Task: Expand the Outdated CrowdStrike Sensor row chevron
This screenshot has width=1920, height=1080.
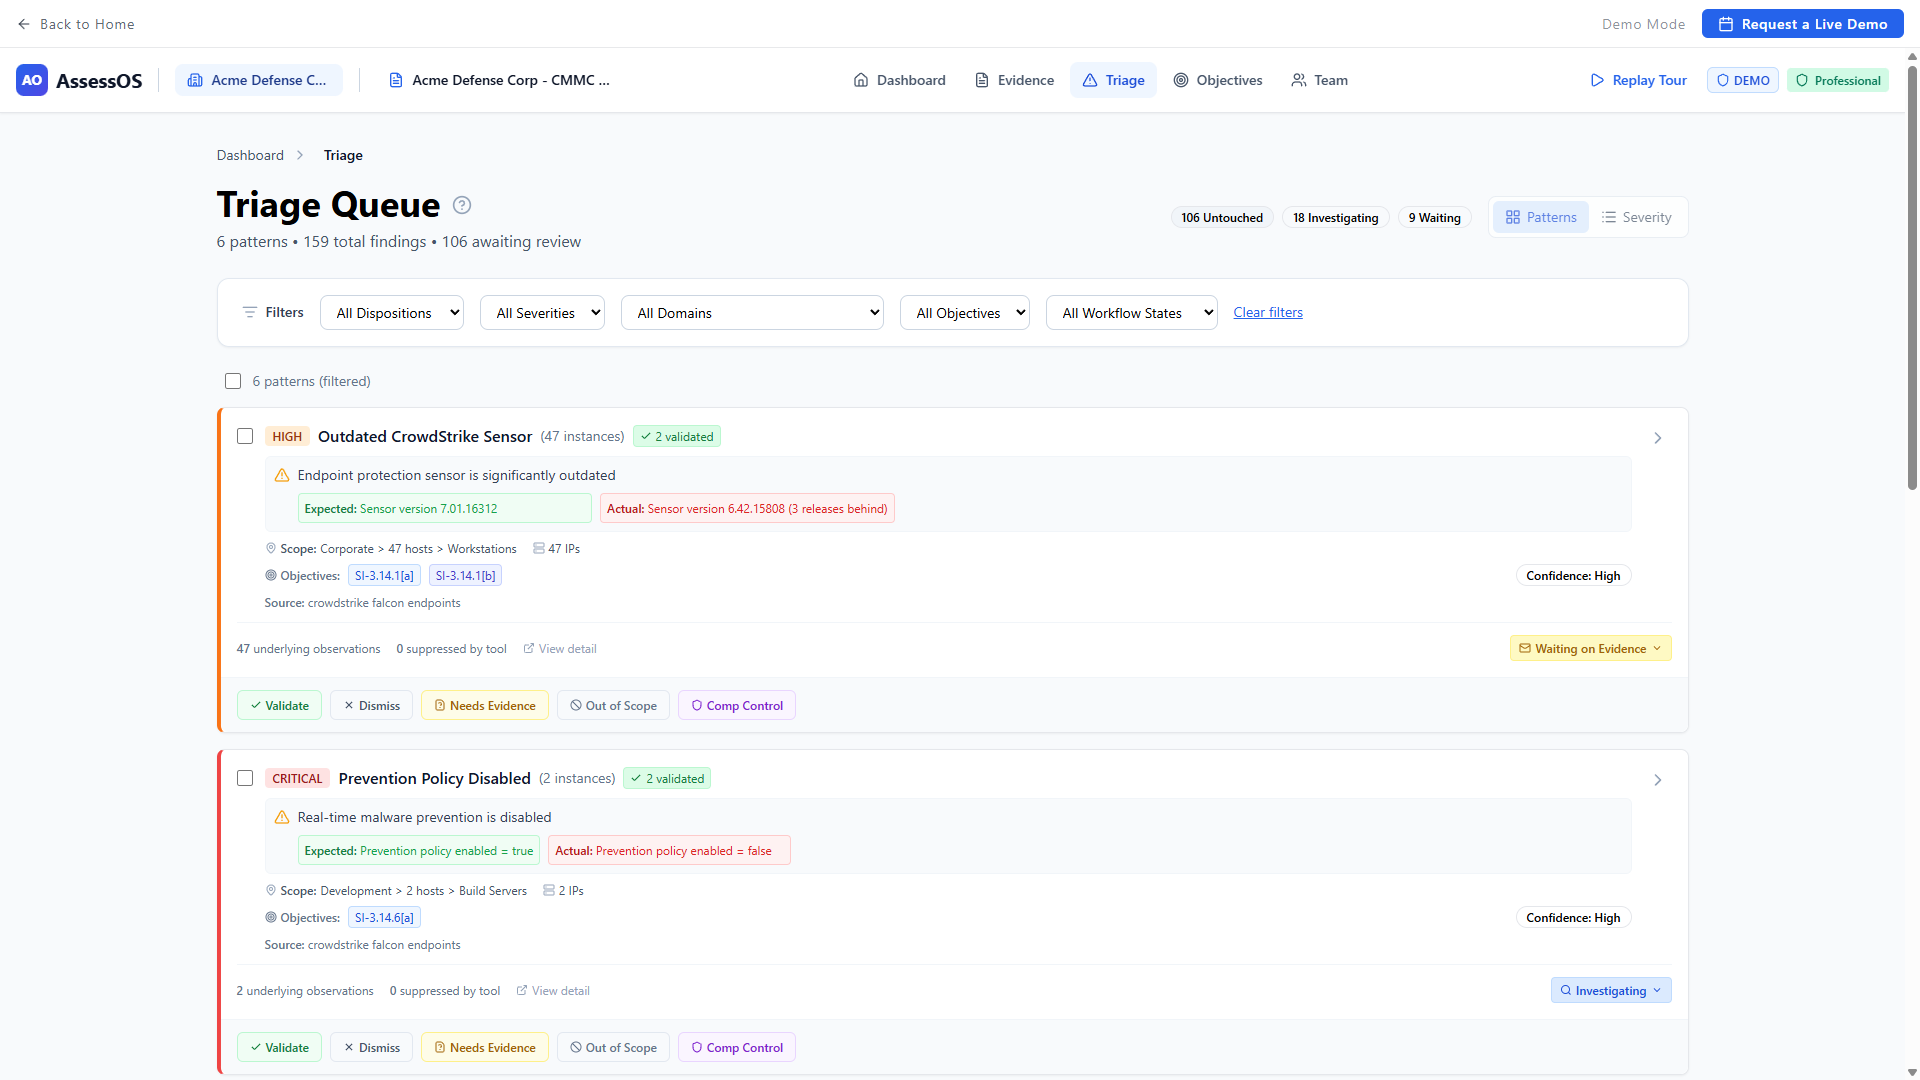Action: click(x=1657, y=438)
